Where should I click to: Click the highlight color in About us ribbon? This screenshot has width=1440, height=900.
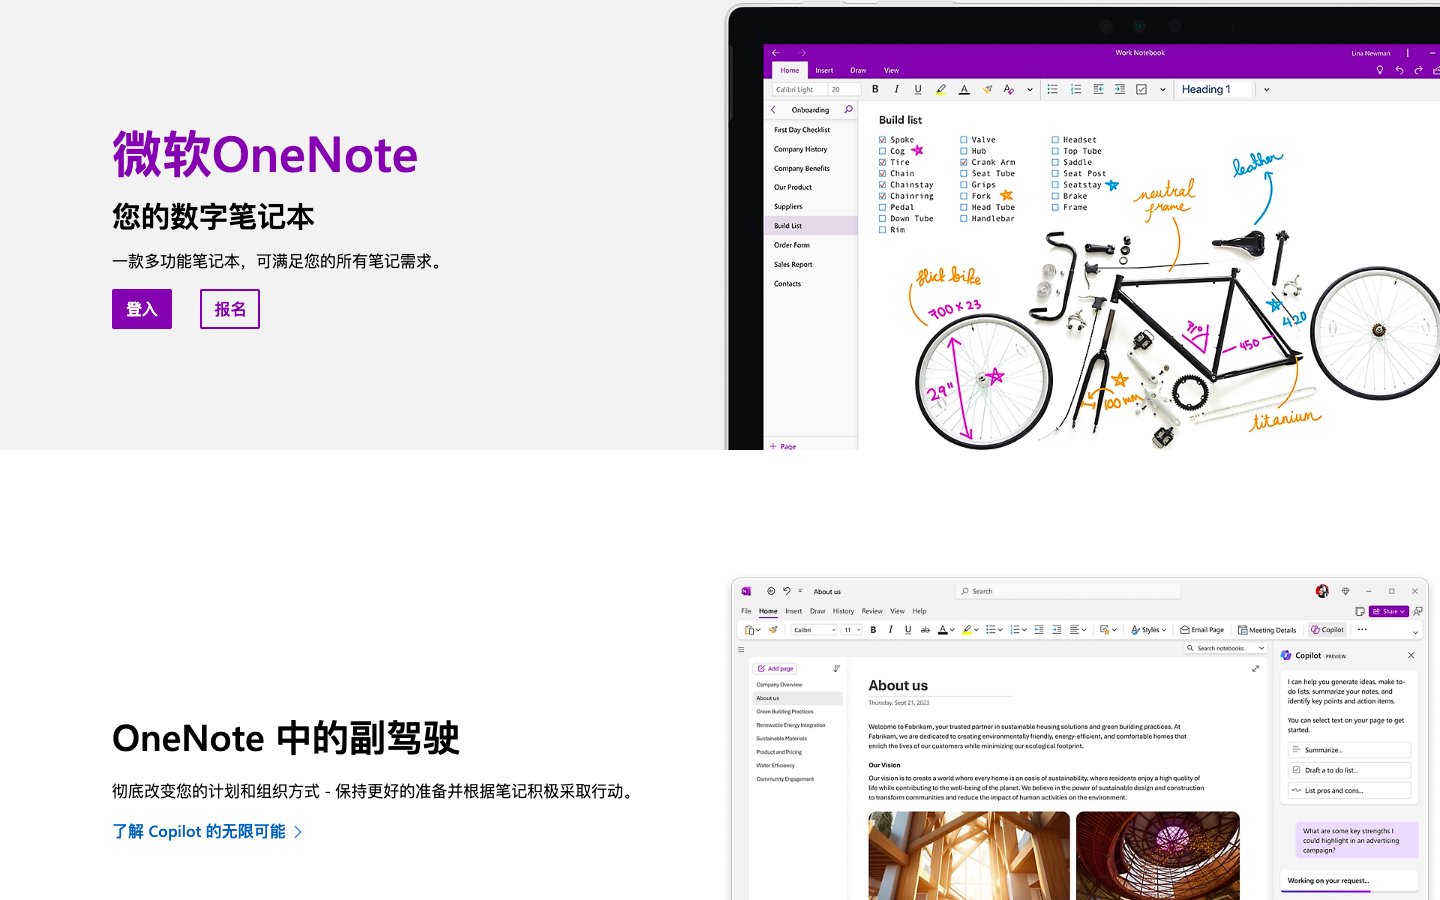tap(967, 630)
